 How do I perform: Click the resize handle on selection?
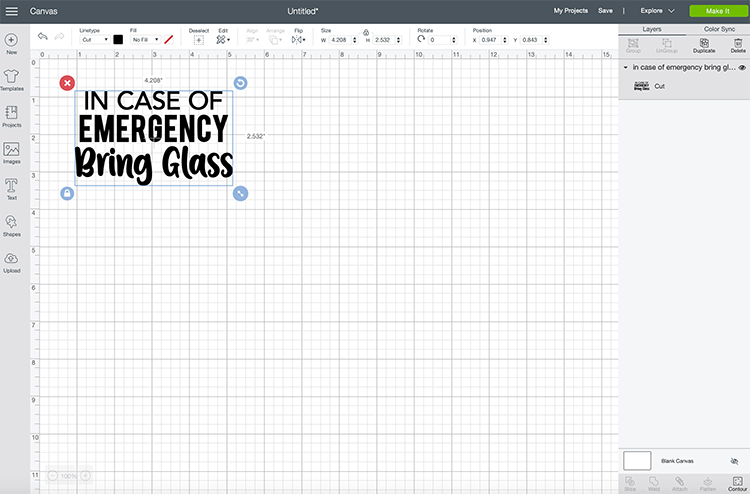click(x=240, y=193)
